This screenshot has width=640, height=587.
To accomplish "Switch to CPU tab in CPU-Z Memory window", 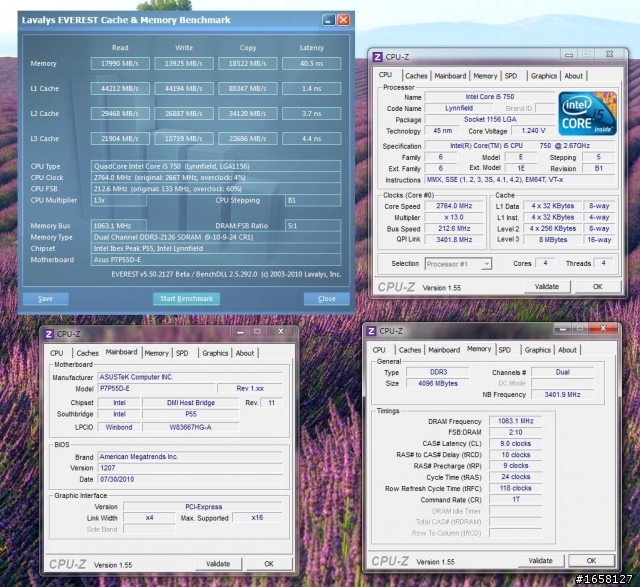I will click(x=379, y=350).
